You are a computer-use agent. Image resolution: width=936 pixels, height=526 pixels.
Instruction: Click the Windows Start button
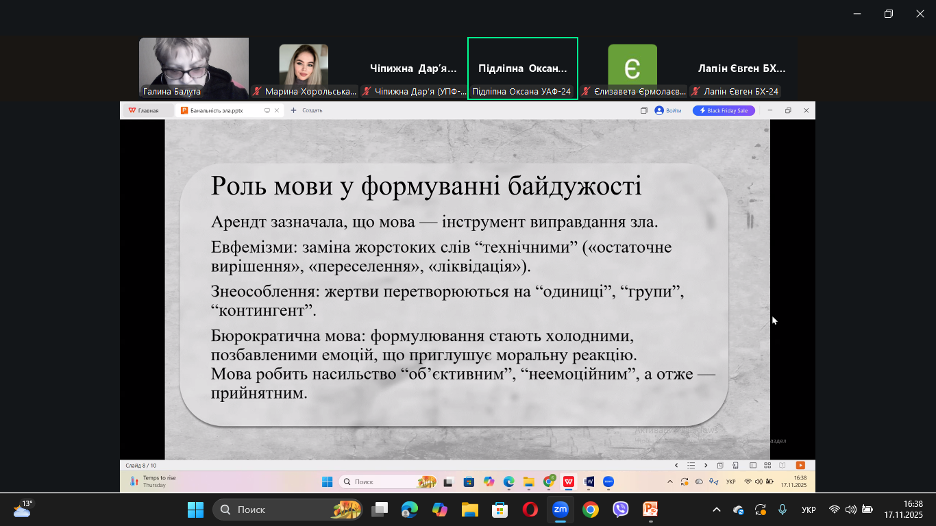195,509
